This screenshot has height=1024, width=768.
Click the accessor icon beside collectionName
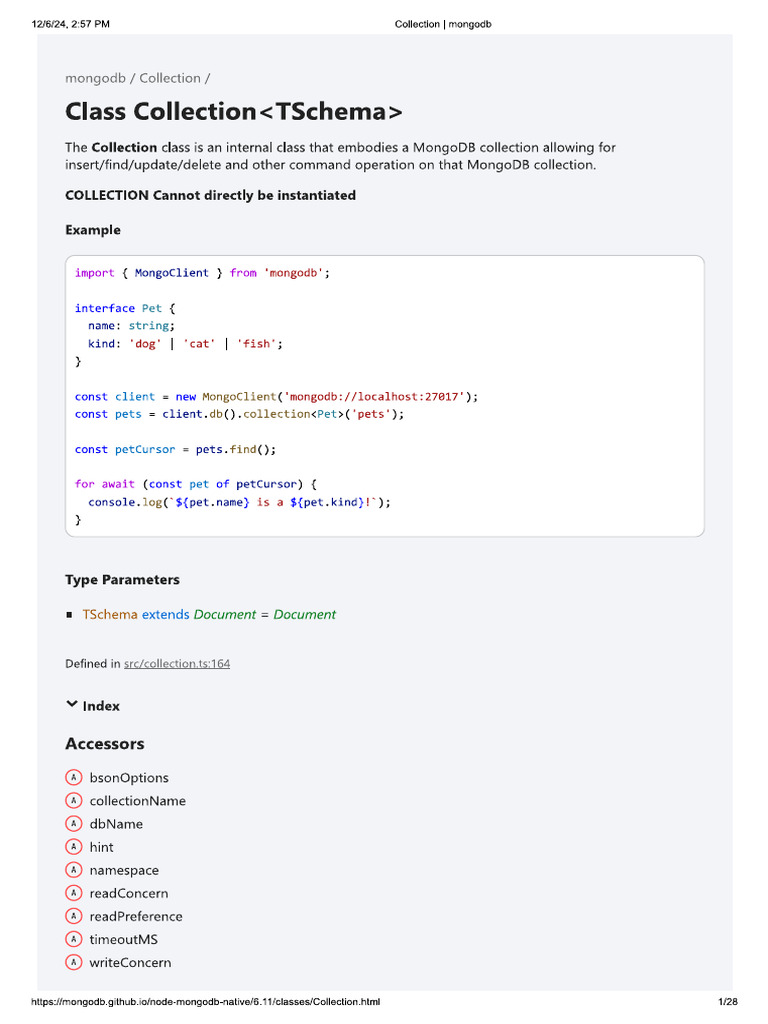[73, 800]
